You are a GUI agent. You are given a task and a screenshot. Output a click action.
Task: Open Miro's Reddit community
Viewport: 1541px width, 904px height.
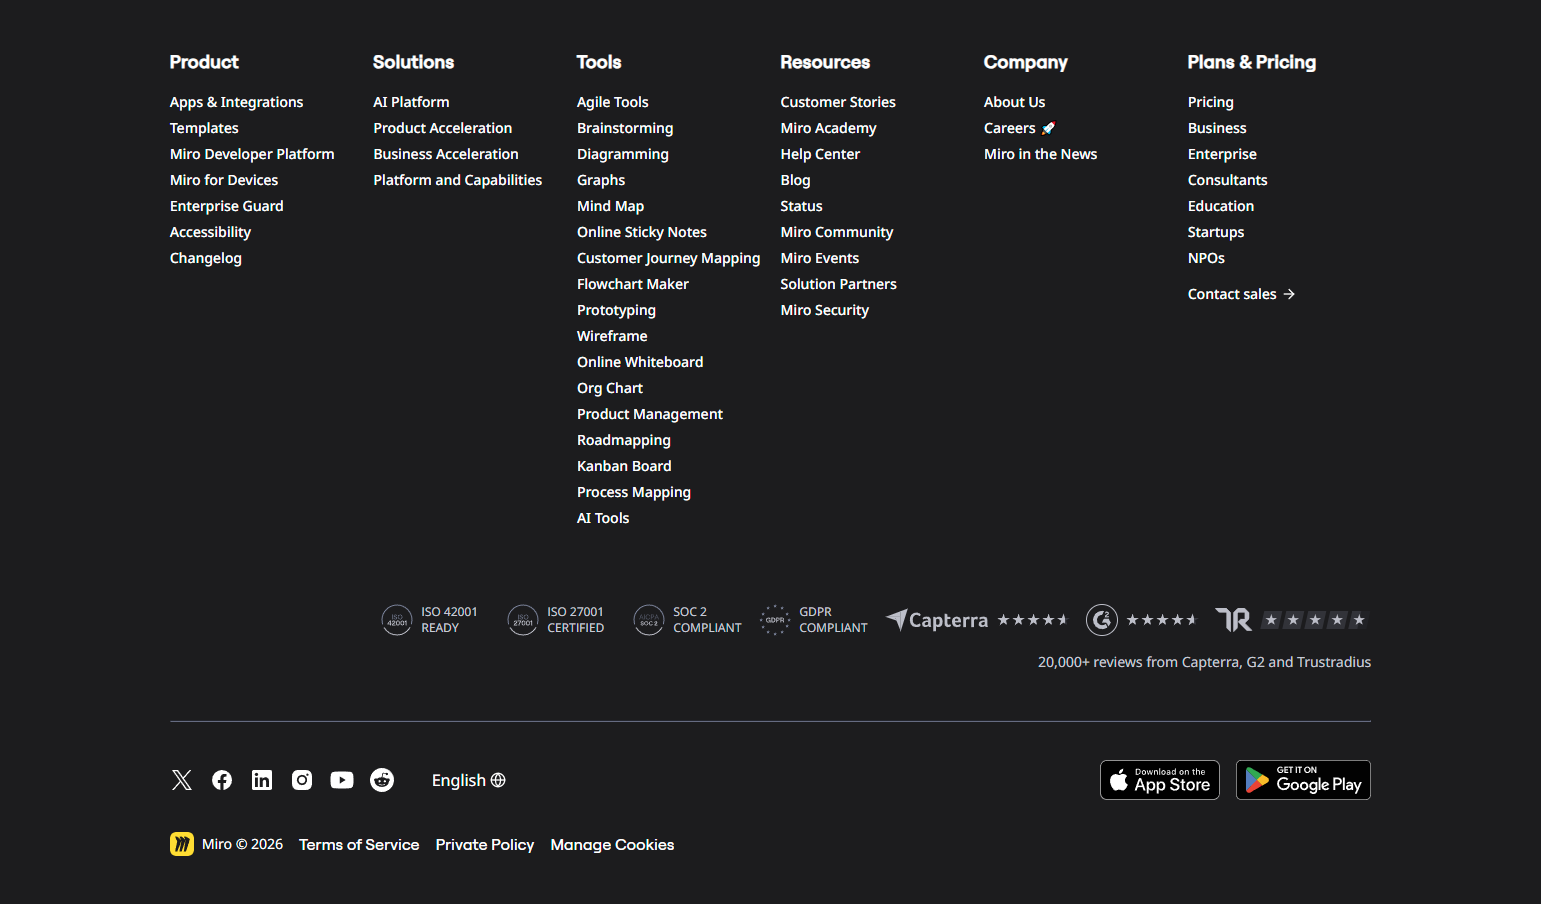coord(381,780)
